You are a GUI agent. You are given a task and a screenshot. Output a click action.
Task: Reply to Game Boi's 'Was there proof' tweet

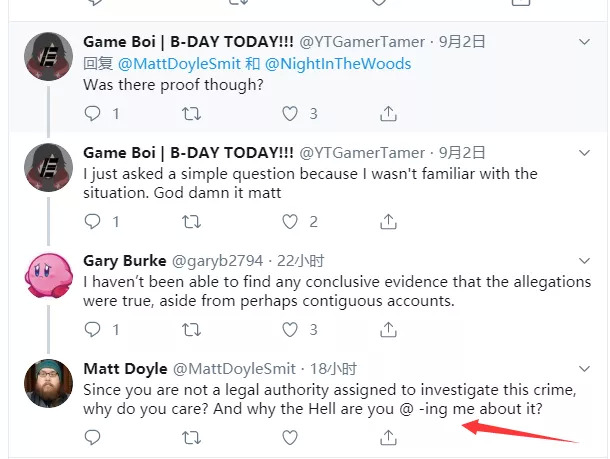coord(93,114)
